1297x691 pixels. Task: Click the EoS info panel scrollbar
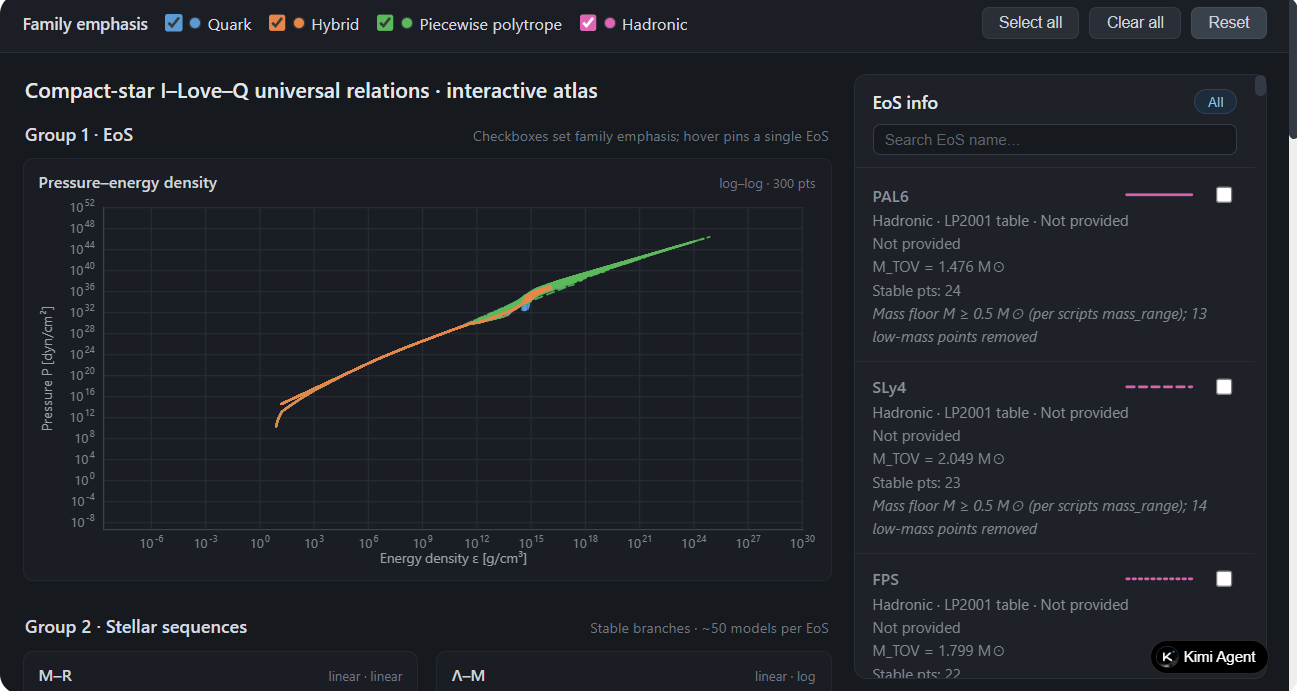coord(1261,85)
